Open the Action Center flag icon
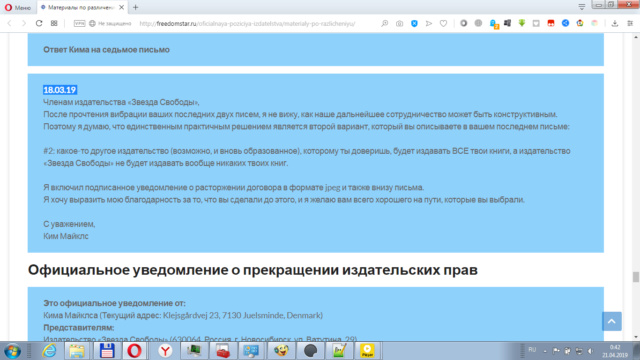The image size is (640, 360). point(556,351)
